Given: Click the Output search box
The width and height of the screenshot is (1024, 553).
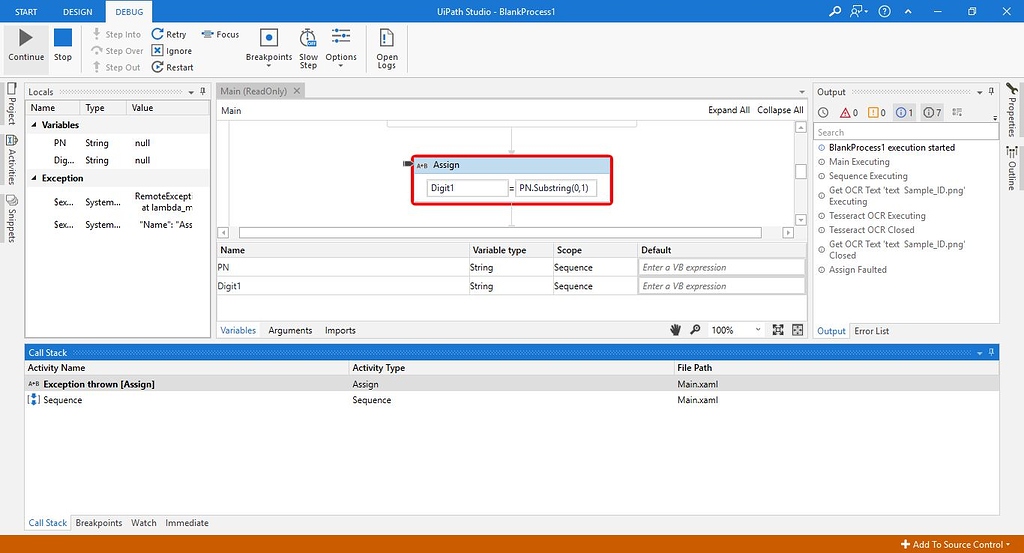Looking at the screenshot, I should coord(906,133).
